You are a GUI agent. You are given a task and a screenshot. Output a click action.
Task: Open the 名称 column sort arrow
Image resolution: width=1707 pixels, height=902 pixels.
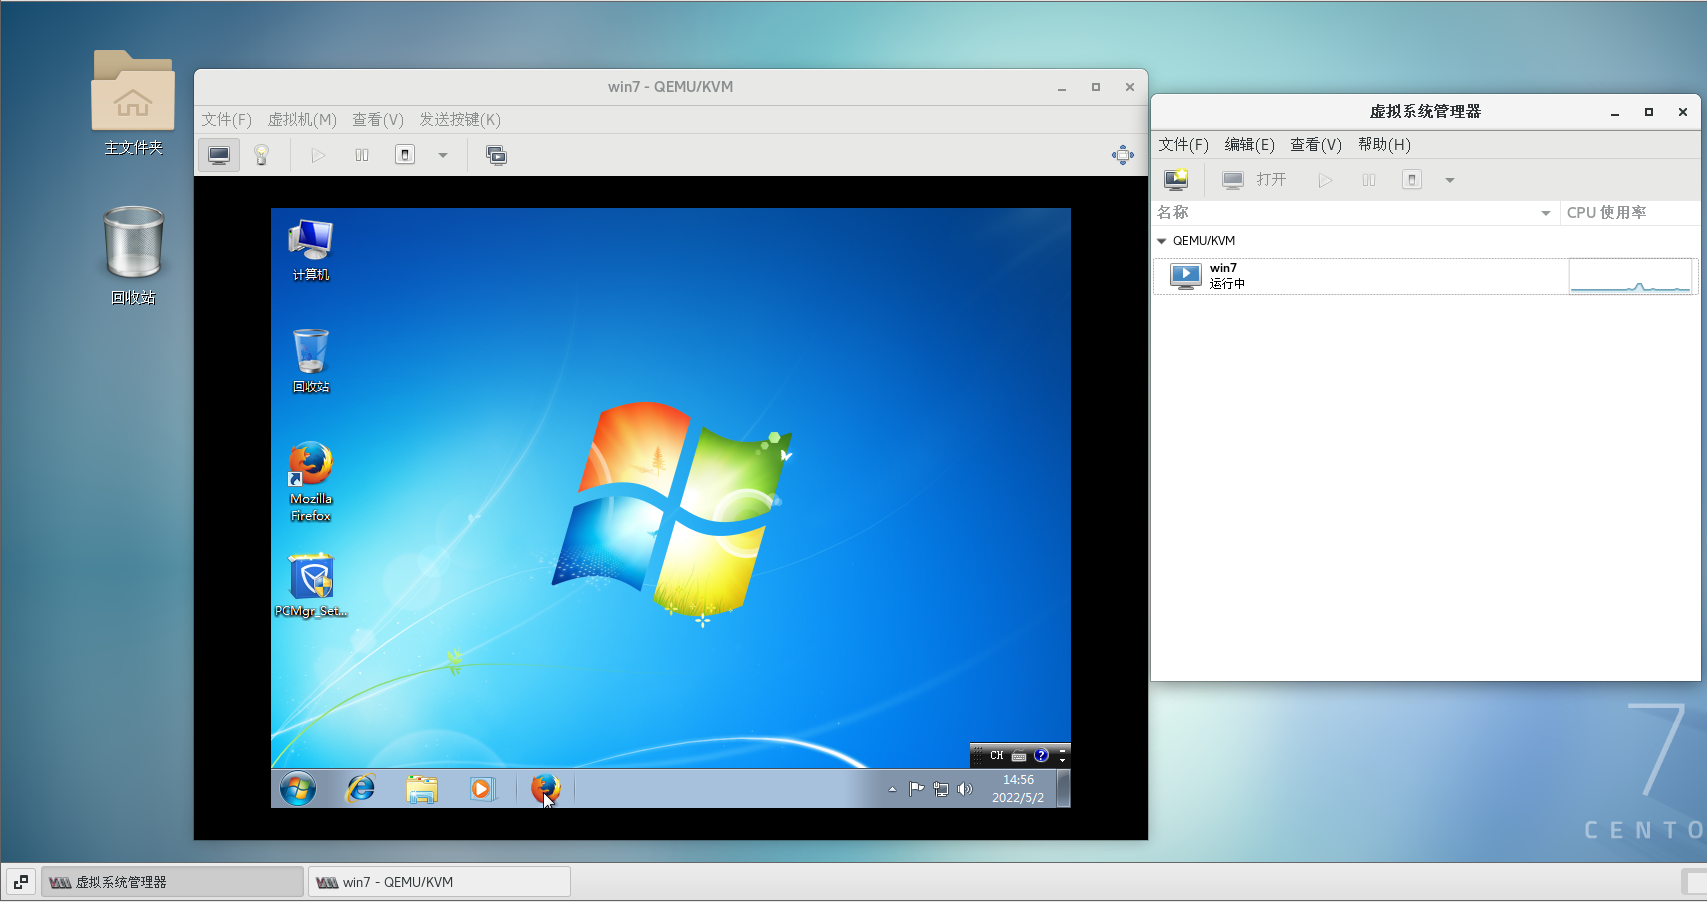(1546, 213)
